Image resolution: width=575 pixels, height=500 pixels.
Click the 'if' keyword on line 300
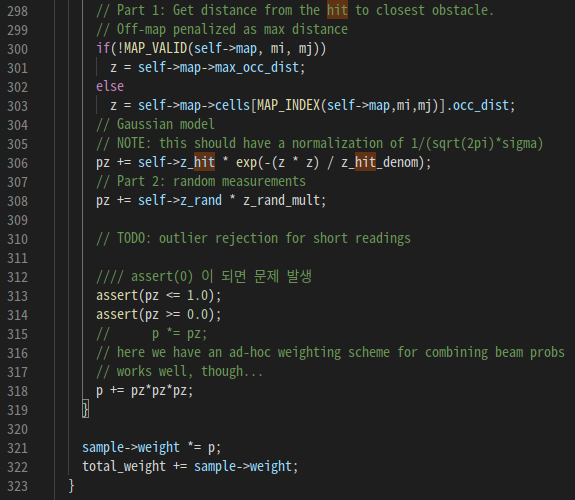103,48
